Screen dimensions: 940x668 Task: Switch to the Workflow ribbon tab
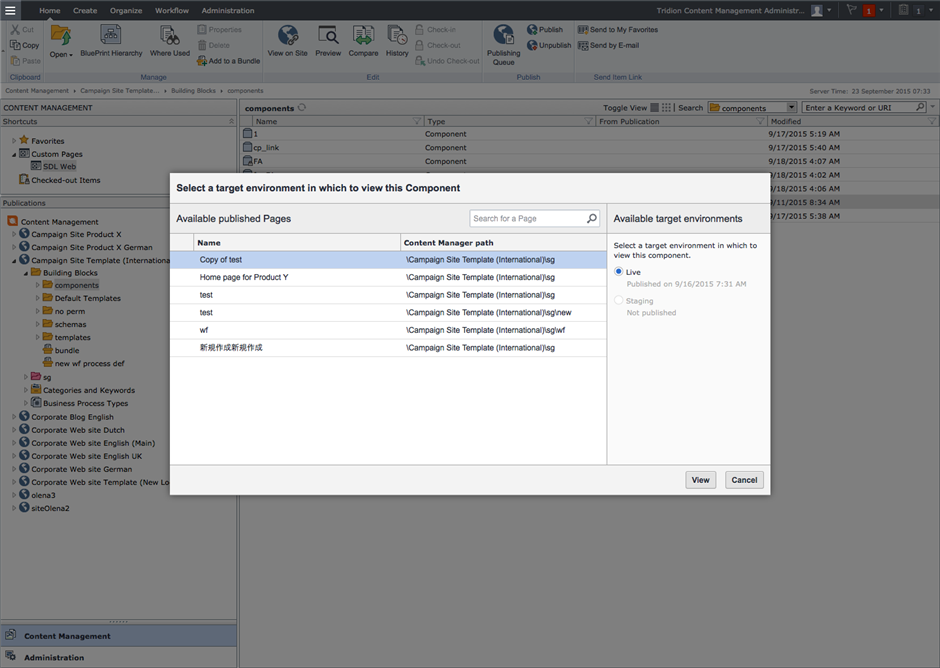point(171,10)
